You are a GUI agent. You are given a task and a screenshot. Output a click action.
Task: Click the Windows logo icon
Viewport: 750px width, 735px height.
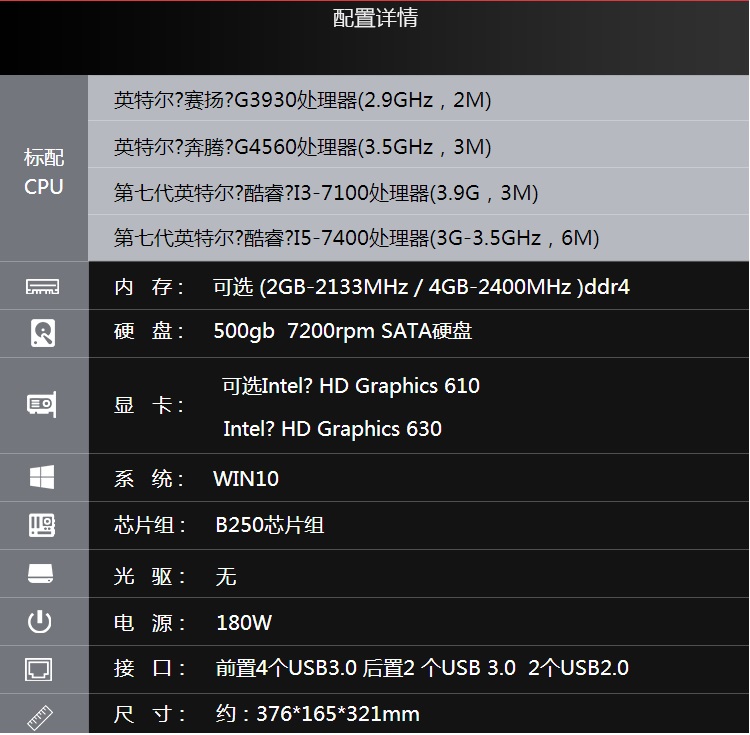42,477
